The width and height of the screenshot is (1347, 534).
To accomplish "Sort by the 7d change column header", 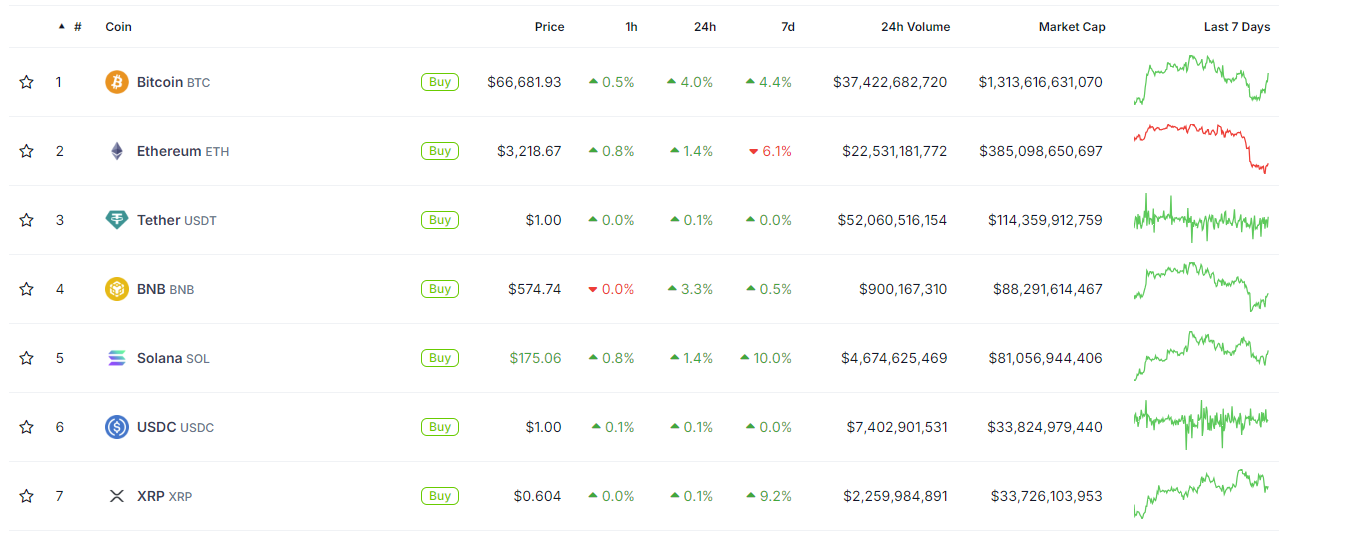I will (x=788, y=27).
